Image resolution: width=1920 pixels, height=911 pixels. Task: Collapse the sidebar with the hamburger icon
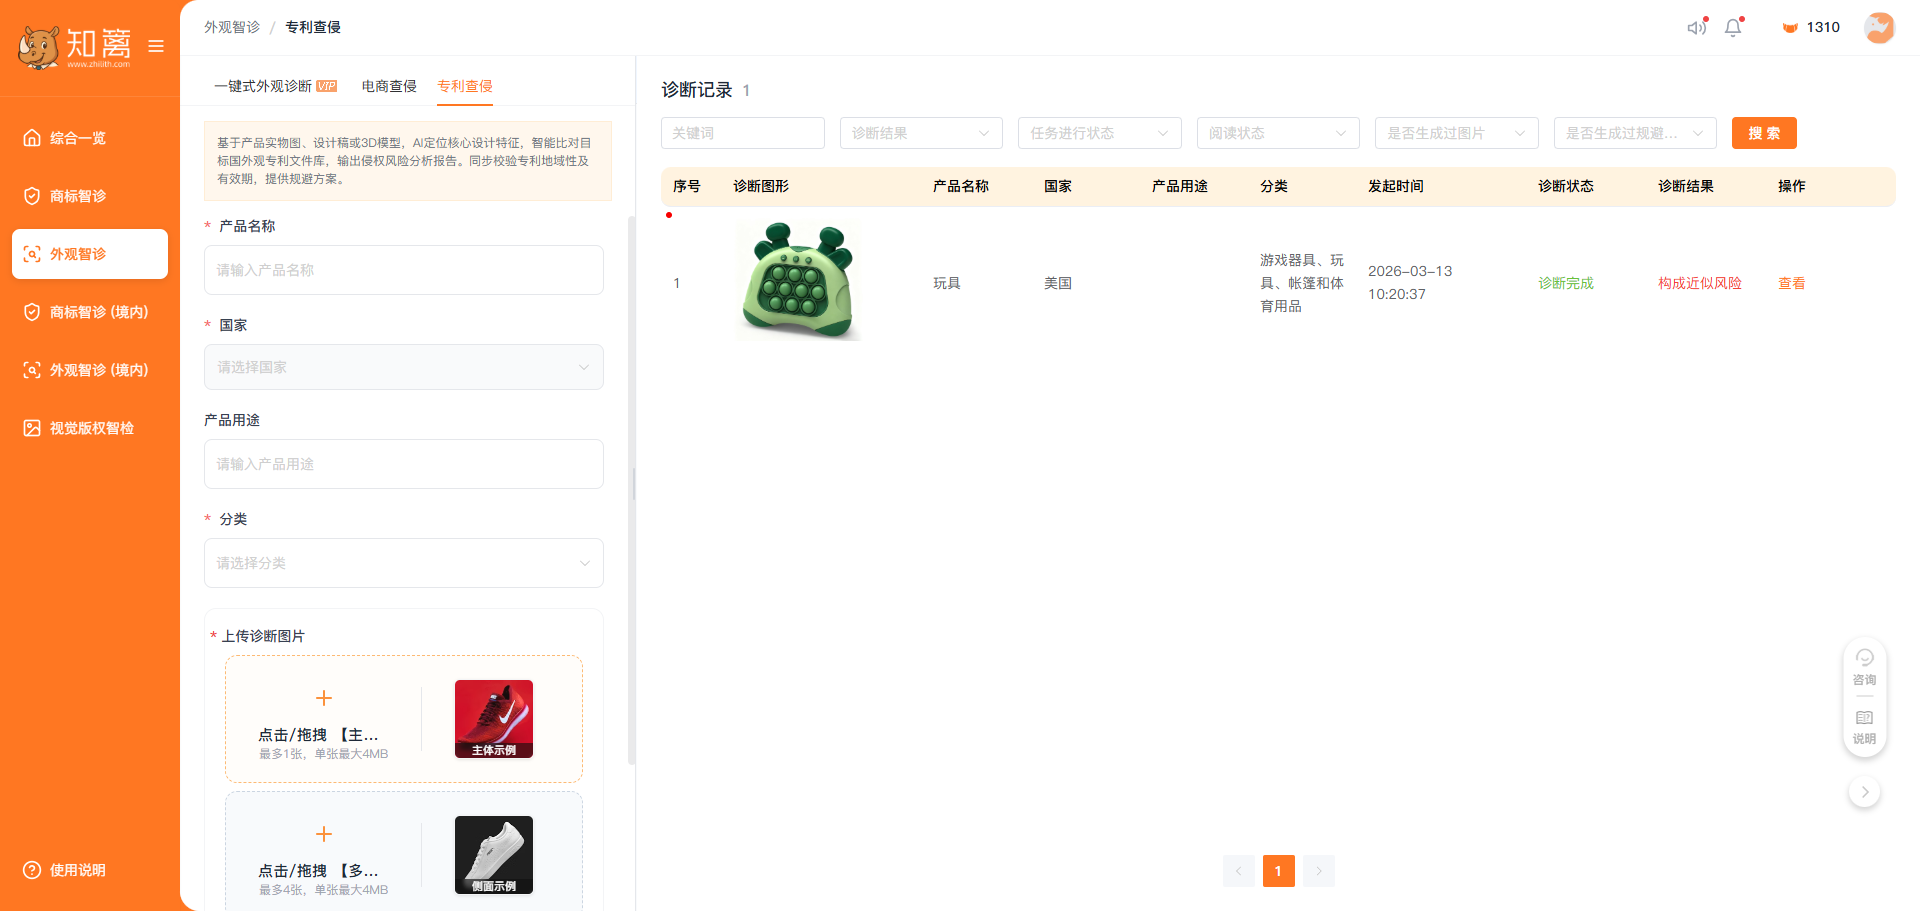click(x=156, y=46)
